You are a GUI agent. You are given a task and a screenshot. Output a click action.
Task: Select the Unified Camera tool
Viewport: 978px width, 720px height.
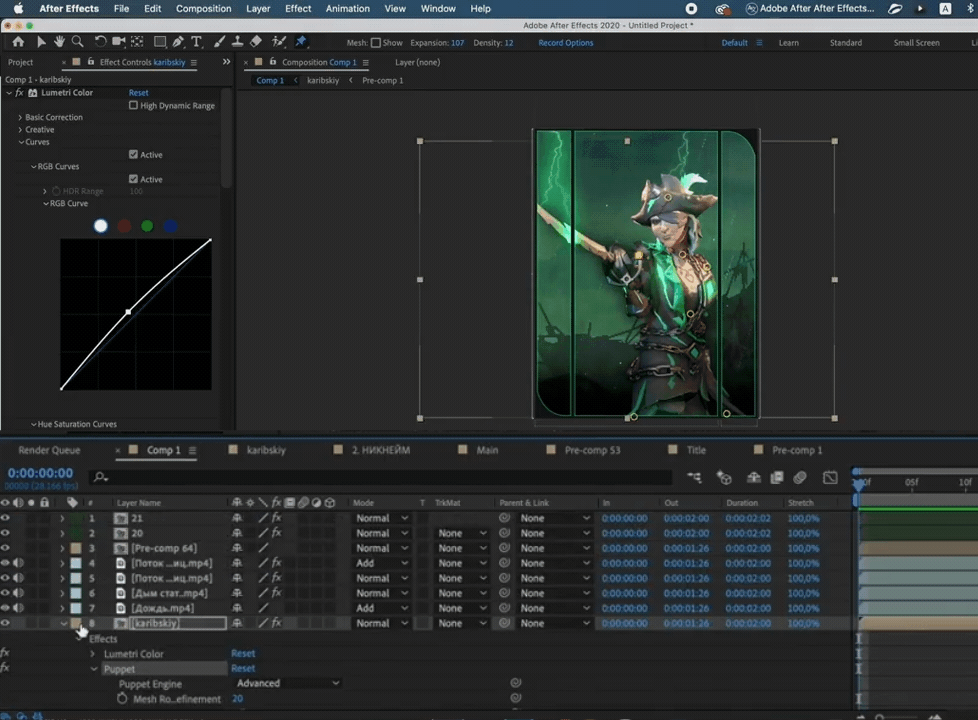(x=118, y=42)
